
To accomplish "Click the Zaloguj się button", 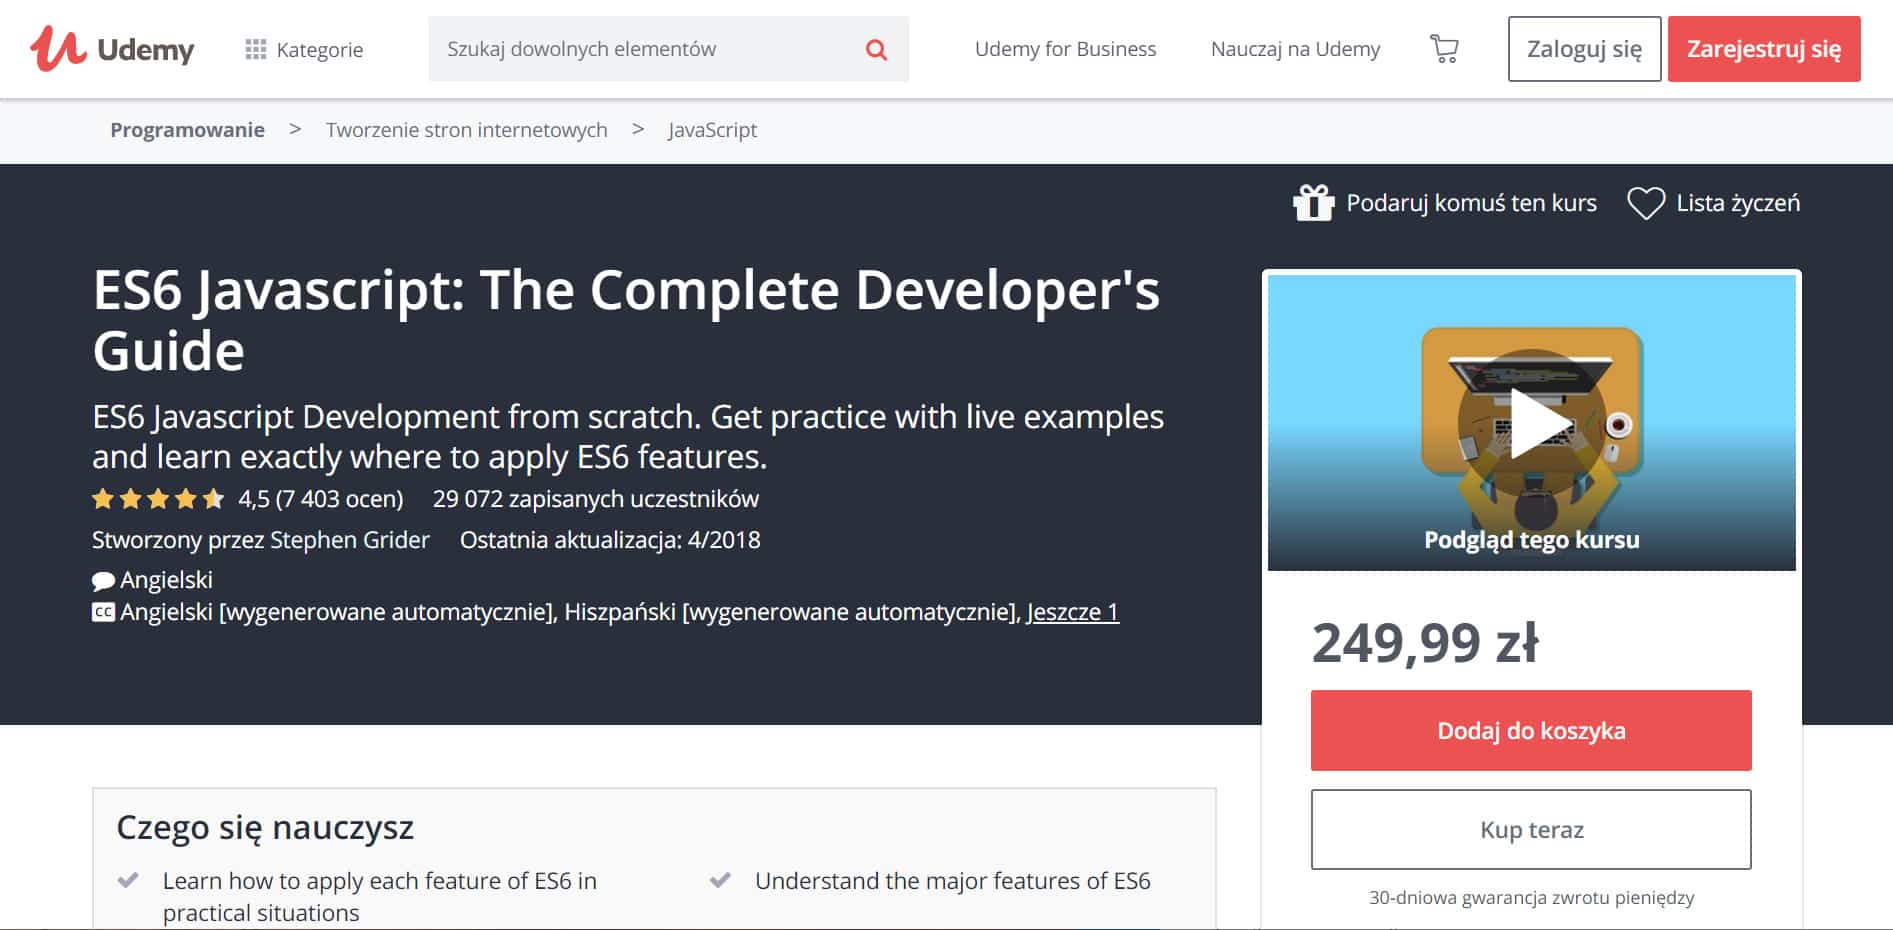I will click(1584, 49).
